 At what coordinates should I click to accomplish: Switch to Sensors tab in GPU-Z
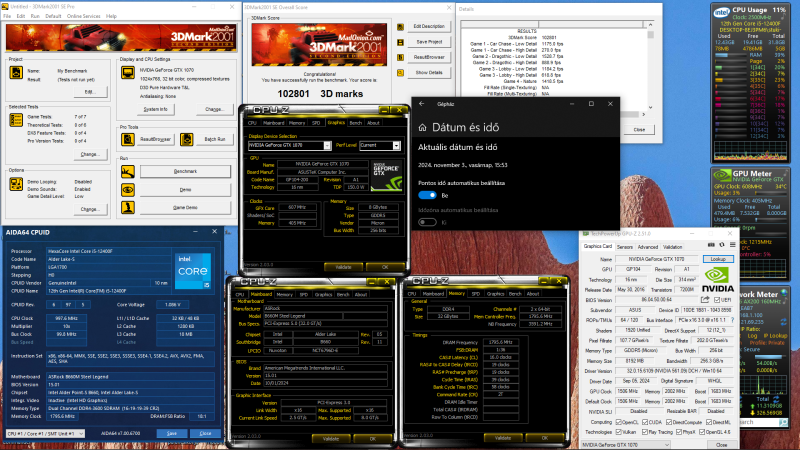pyautogui.click(x=624, y=247)
